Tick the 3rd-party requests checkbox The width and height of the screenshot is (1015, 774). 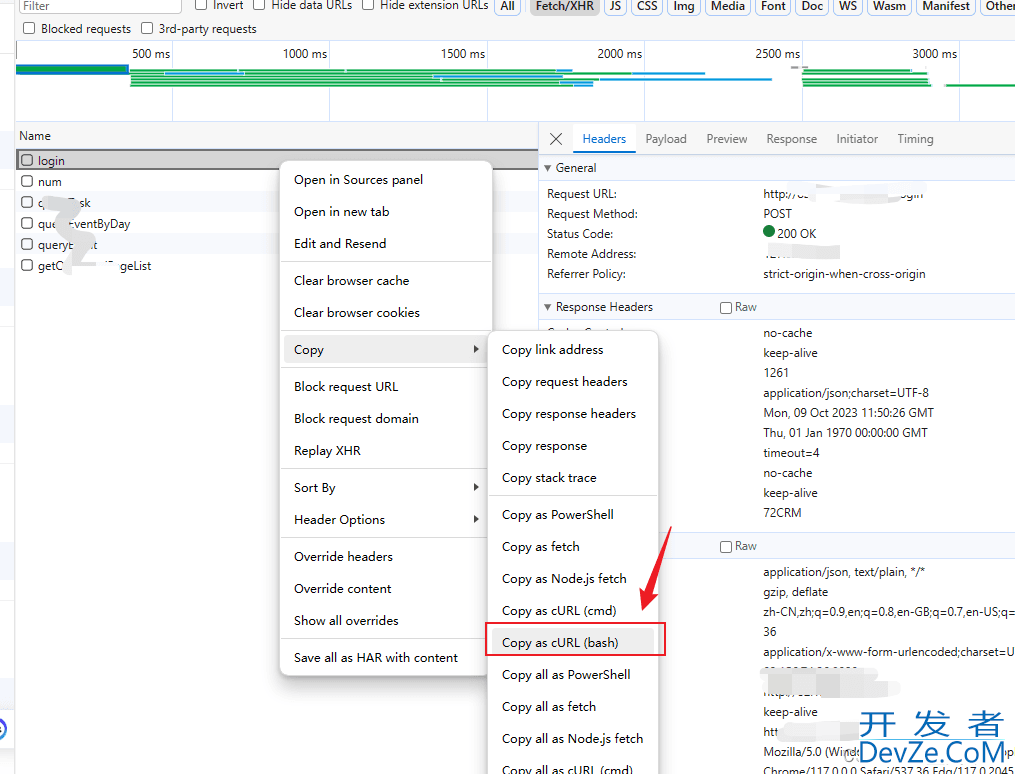[x=147, y=28]
